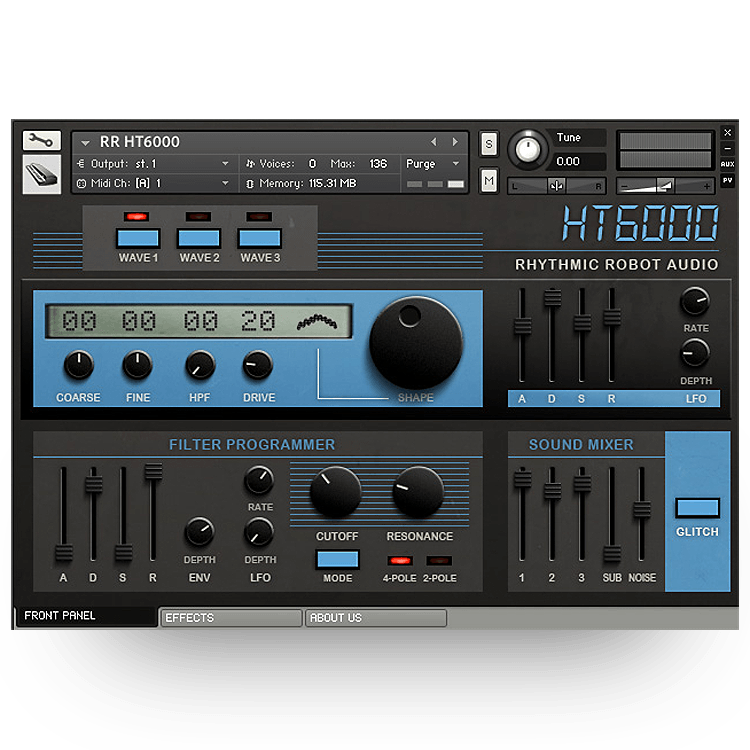Image resolution: width=750 pixels, height=750 pixels.
Task: Click the Max voices value 136
Action: point(378,164)
